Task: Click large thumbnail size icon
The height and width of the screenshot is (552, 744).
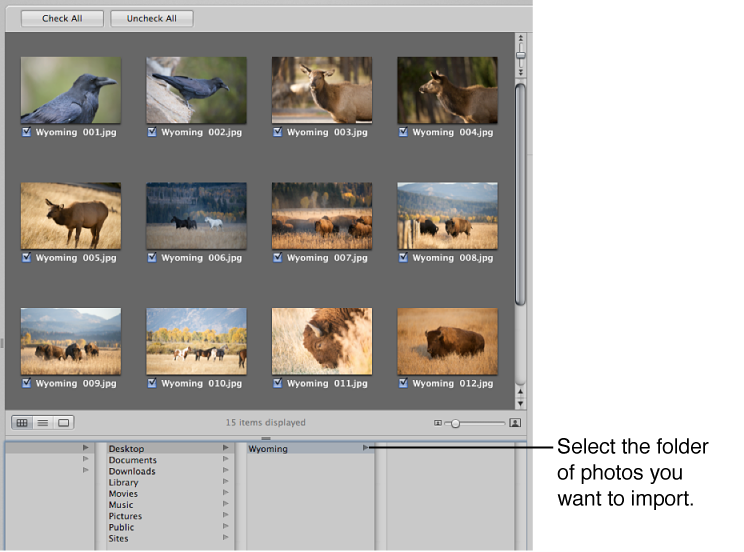Action: pyautogui.click(x=515, y=422)
